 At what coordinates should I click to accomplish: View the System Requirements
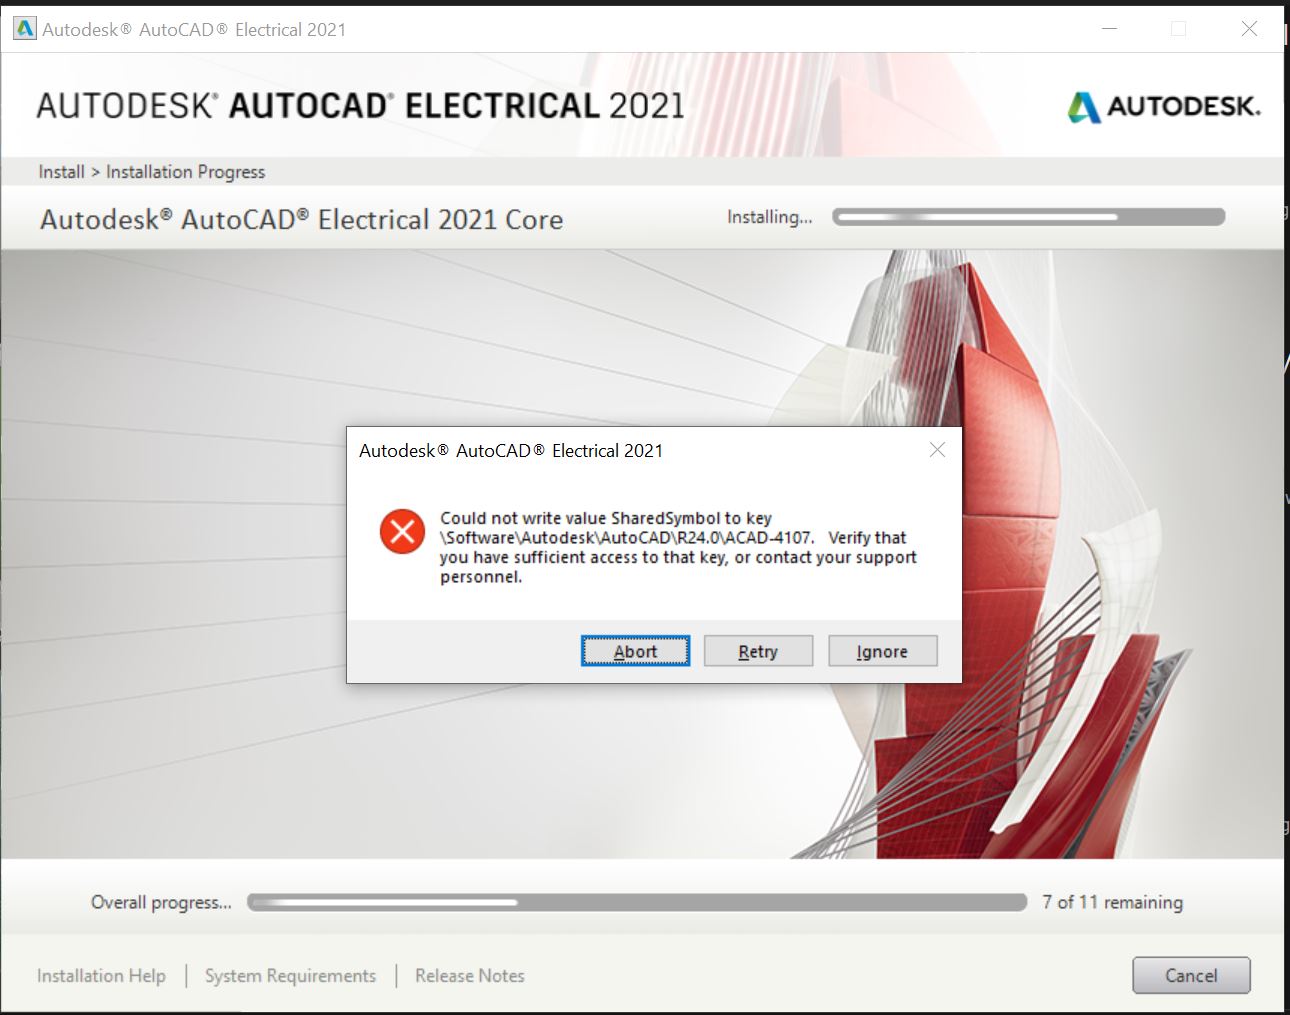pyautogui.click(x=290, y=975)
